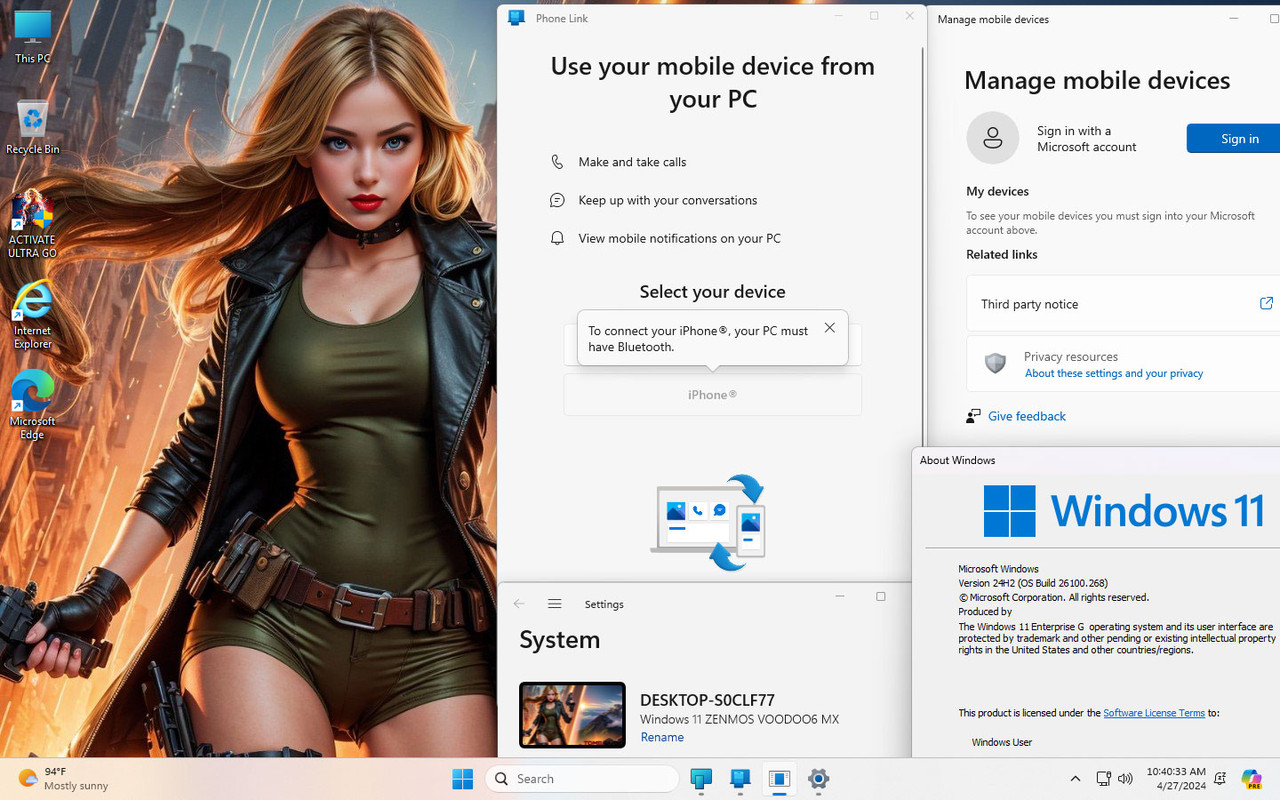Viewport: 1280px width, 800px height.
Task: Click the second Phone Link taskbar icon next to Search
Action: pos(740,778)
